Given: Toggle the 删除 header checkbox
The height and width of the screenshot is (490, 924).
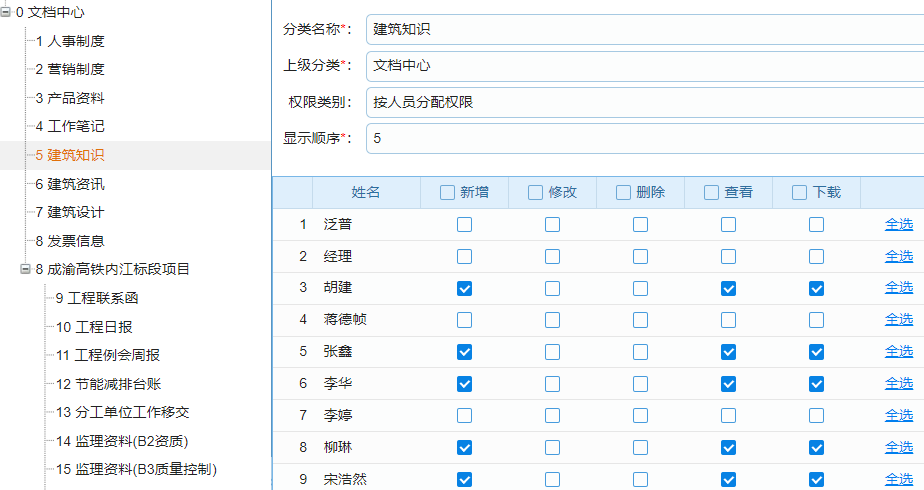Looking at the screenshot, I should pos(624,193).
